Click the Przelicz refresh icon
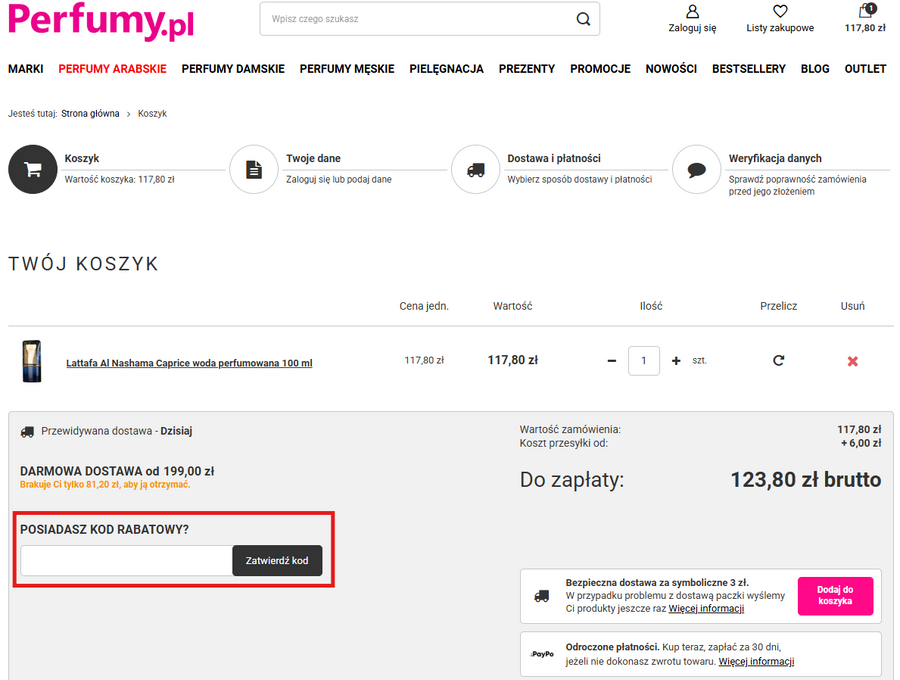 coord(778,361)
